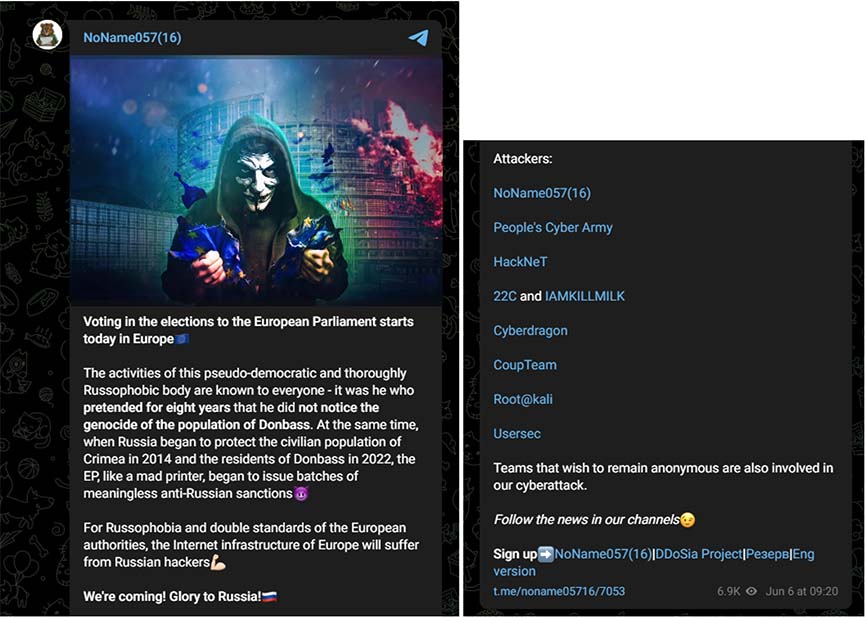Click the Telegram paper plane share icon

(x=419, y=37)
